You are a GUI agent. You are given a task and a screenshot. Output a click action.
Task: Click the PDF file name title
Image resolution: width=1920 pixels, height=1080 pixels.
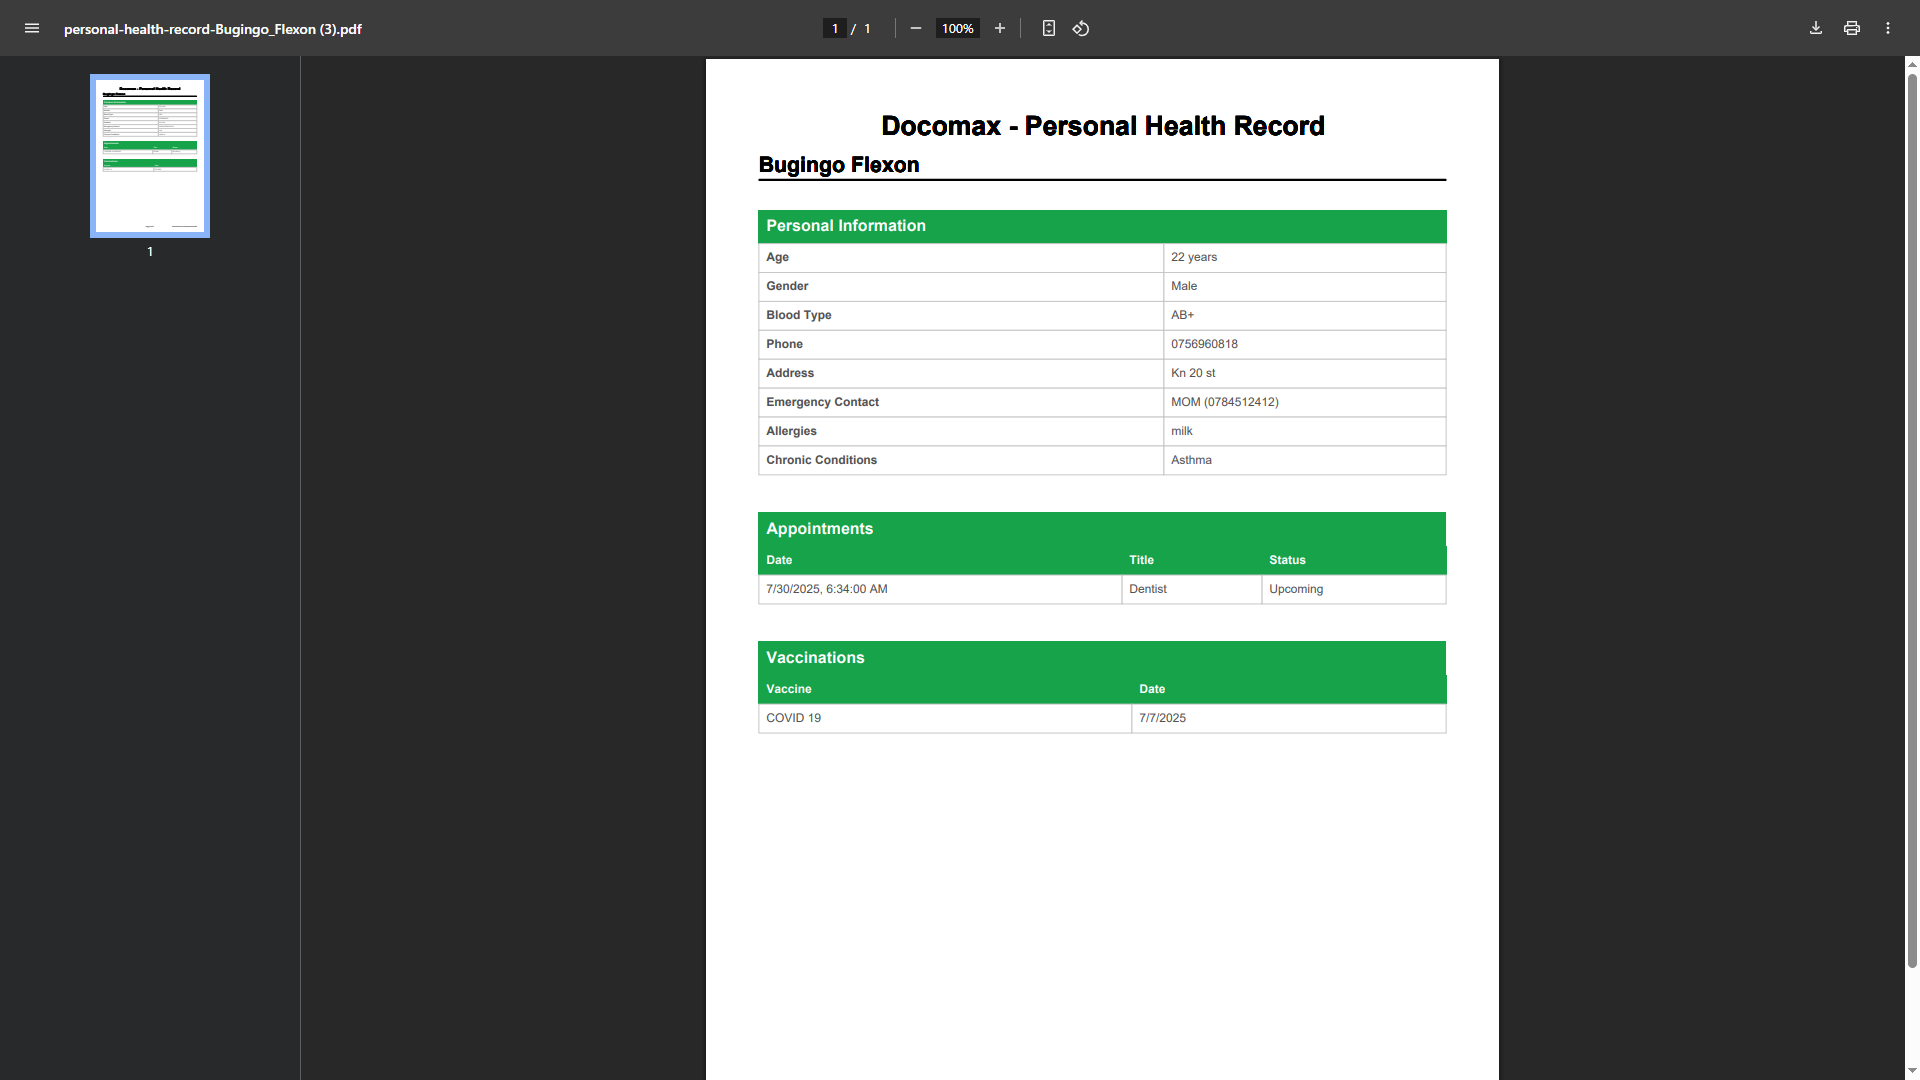(x=213, y=29)
